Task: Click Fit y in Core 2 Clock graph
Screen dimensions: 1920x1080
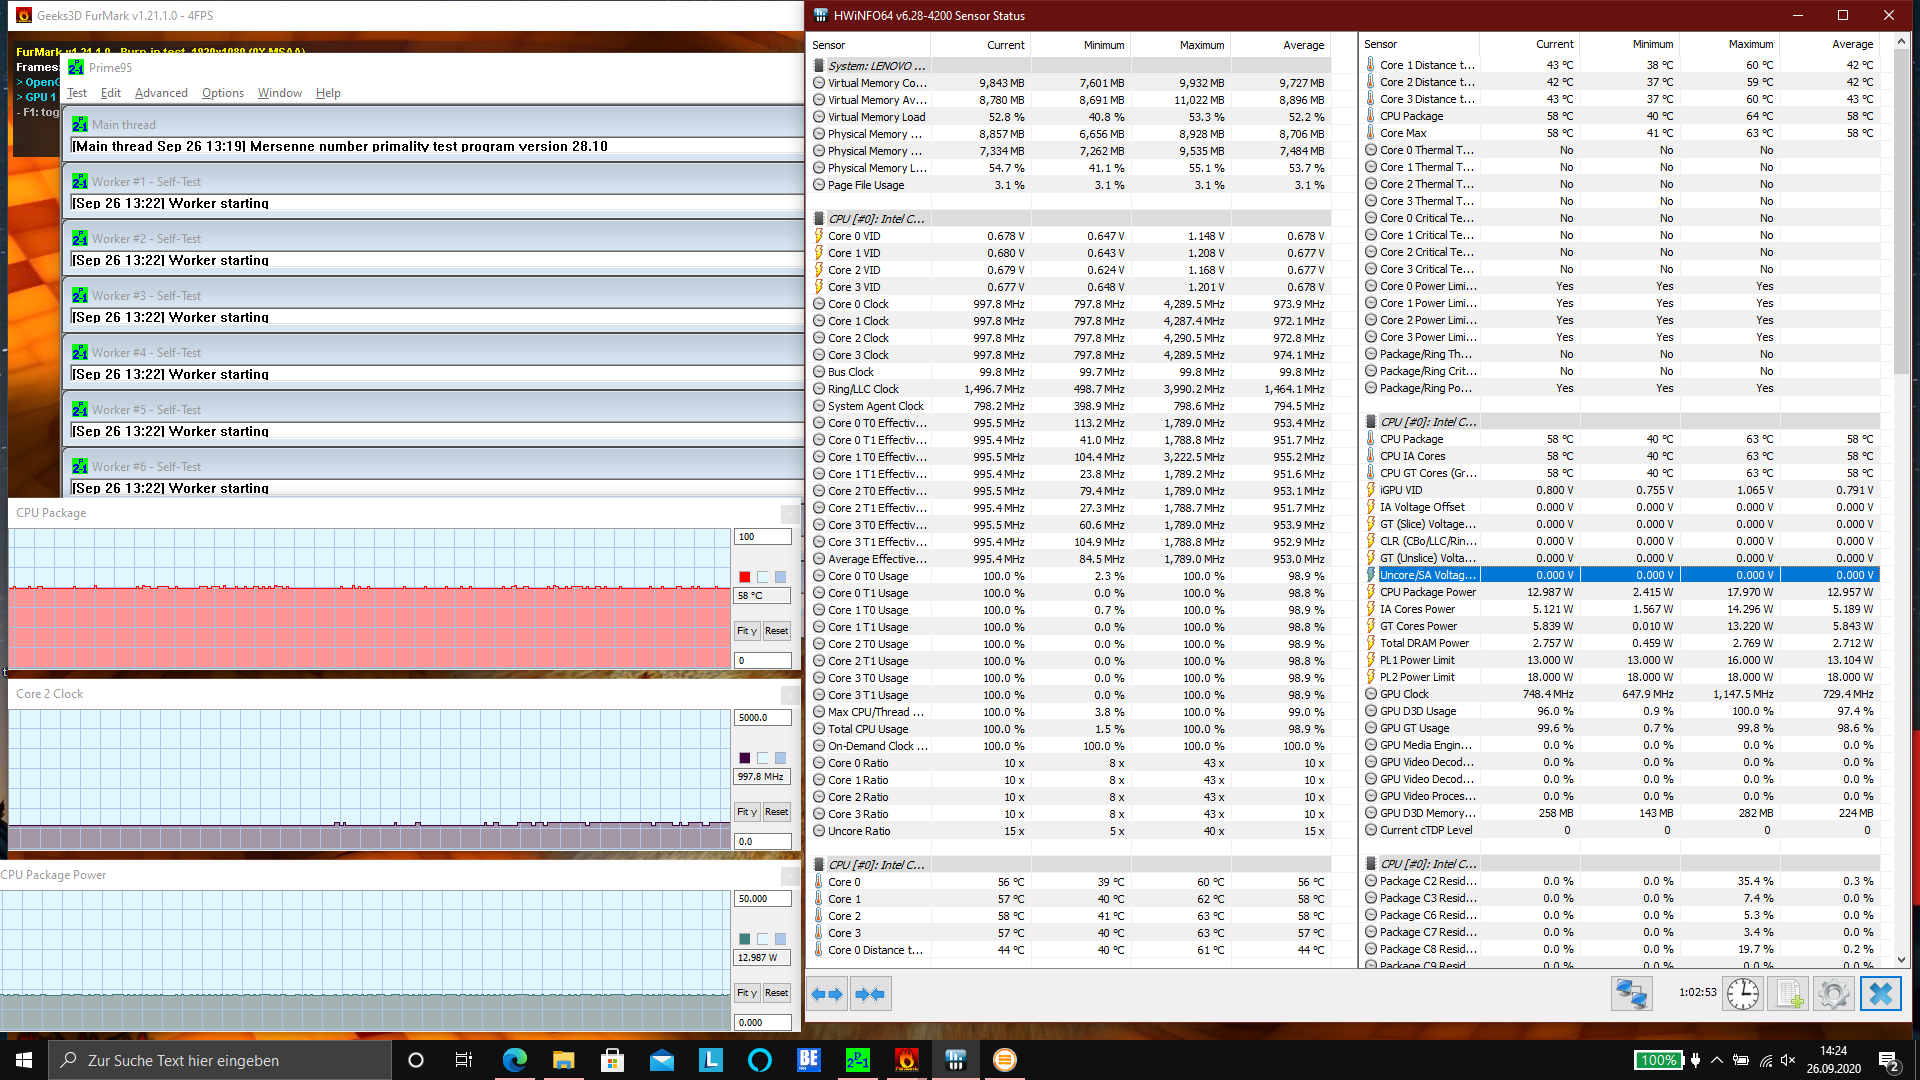Action: tap(747, 812)
